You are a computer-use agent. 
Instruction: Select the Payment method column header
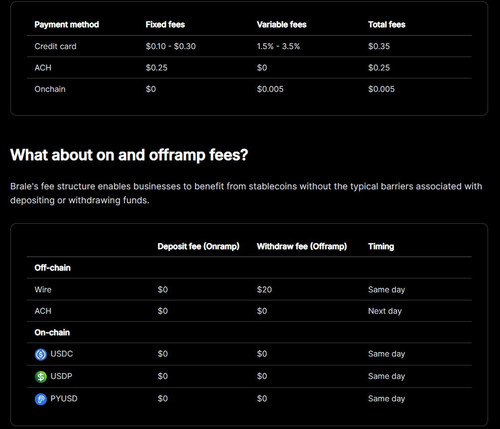click(67, 25)
